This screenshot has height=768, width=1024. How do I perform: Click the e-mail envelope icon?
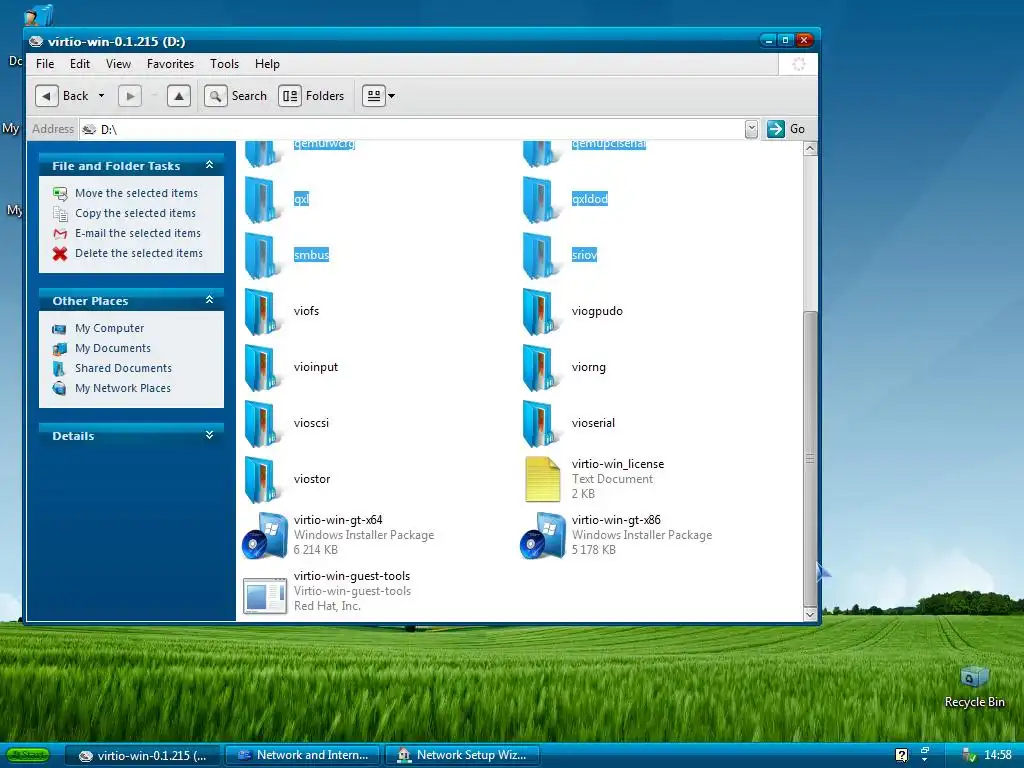tap(60, 234)
